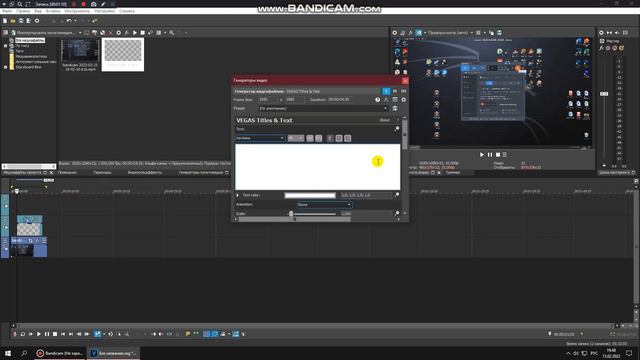Switch to the Bandicam taskbar app
The height and width of the screenshot is (360, 640).
click(x=60, y=353)
